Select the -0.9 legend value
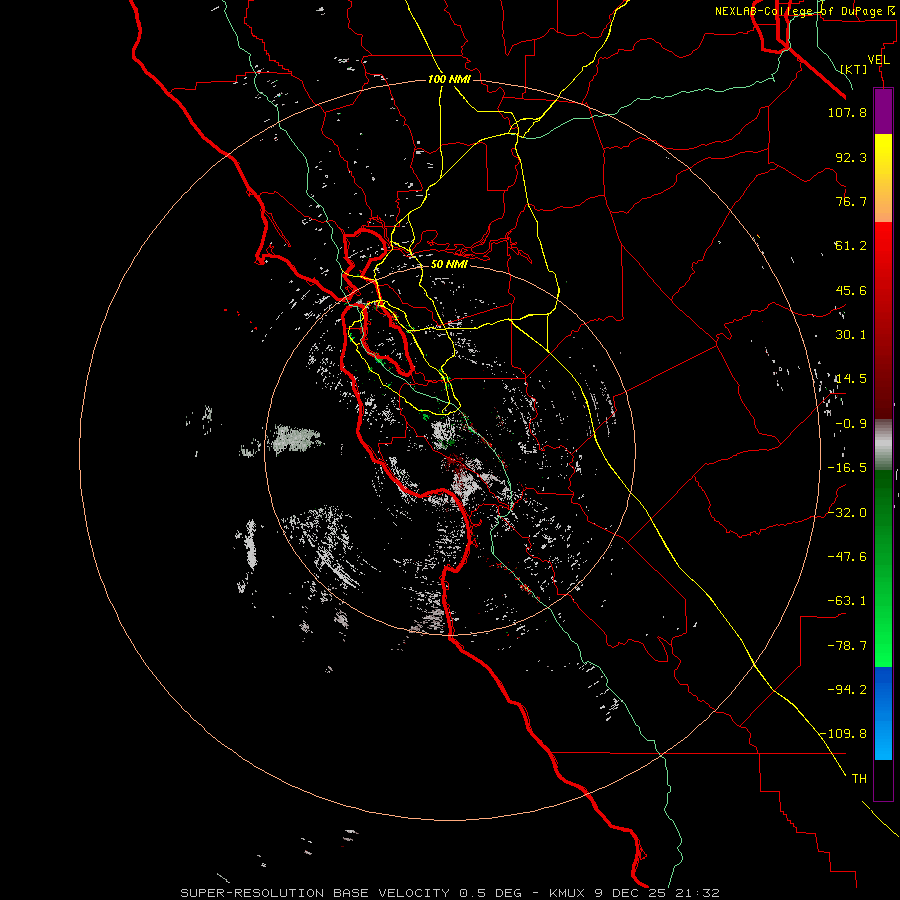The image size is (900, 900). click(851, 424)
